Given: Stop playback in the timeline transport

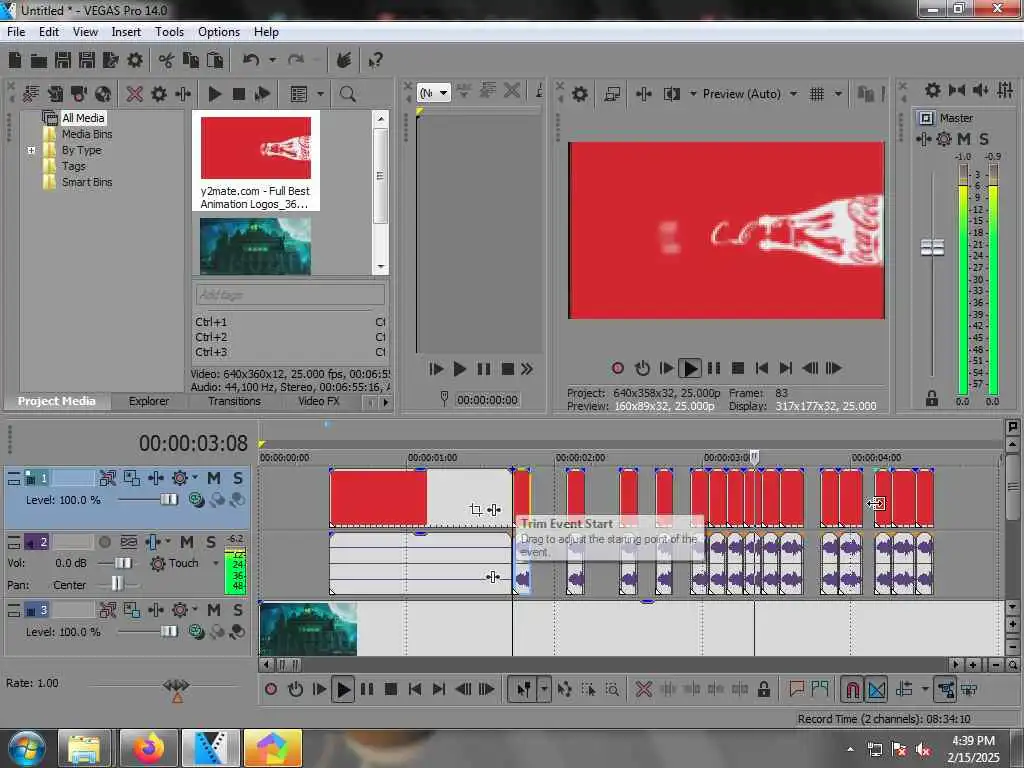Looking at the screenshot, I should click(x=391, y=689).
